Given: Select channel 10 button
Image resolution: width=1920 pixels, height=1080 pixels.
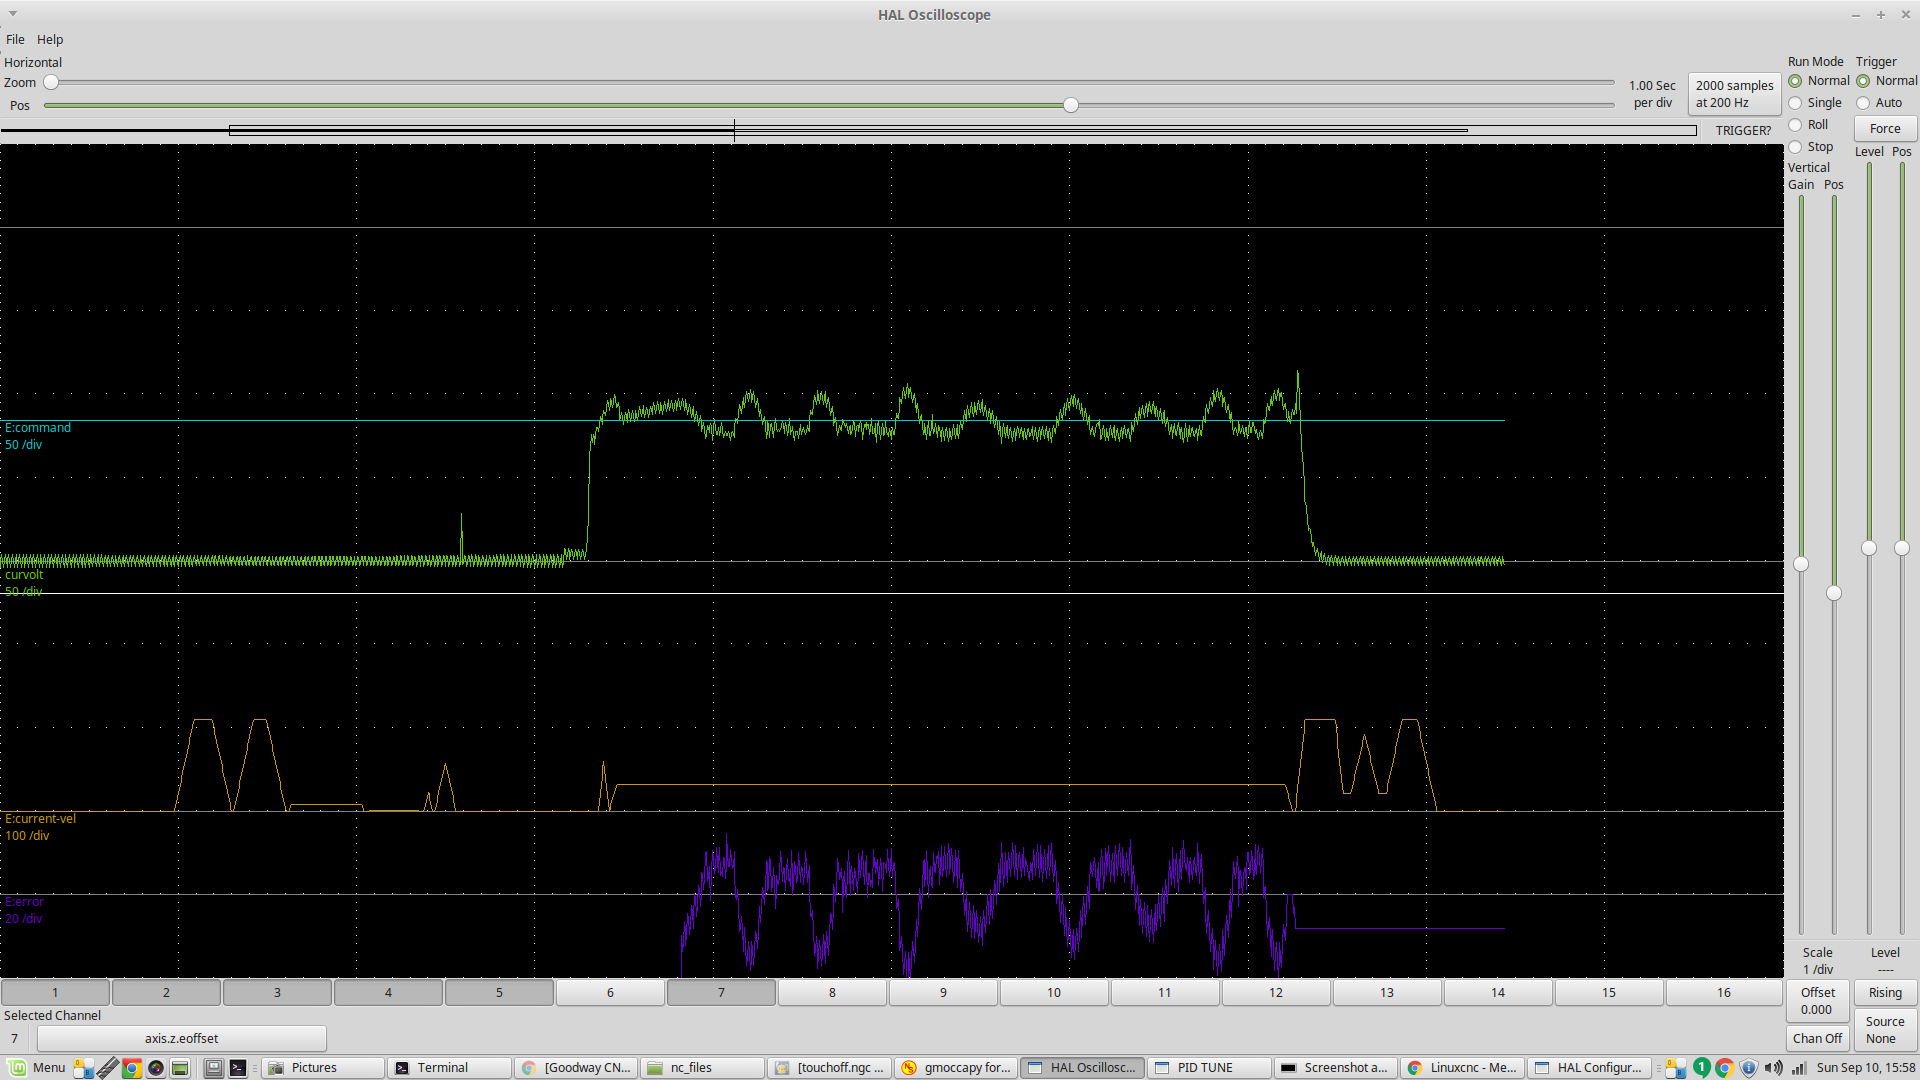Looking at the screenshot, I should (1054, 993).
